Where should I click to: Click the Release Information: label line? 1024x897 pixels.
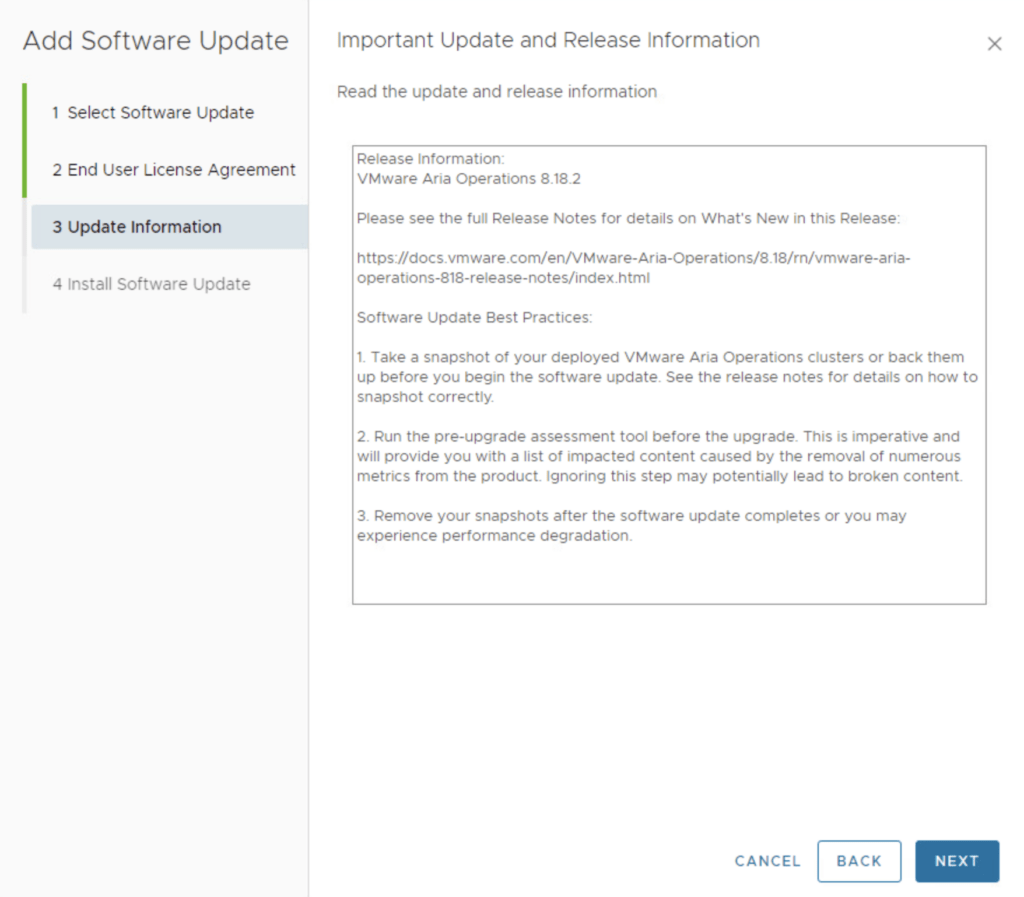tap(430, 159)
